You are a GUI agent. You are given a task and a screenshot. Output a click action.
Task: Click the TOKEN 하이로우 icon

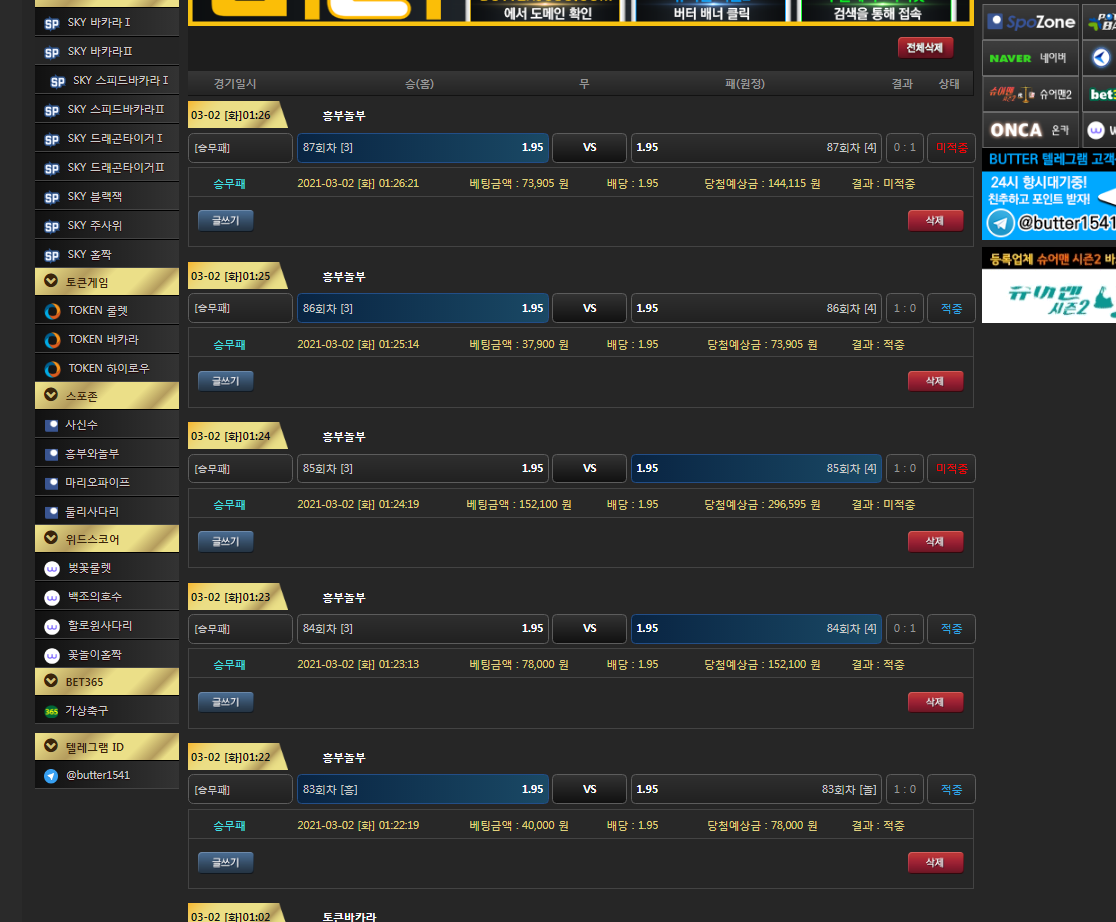[x=52, y=369]
